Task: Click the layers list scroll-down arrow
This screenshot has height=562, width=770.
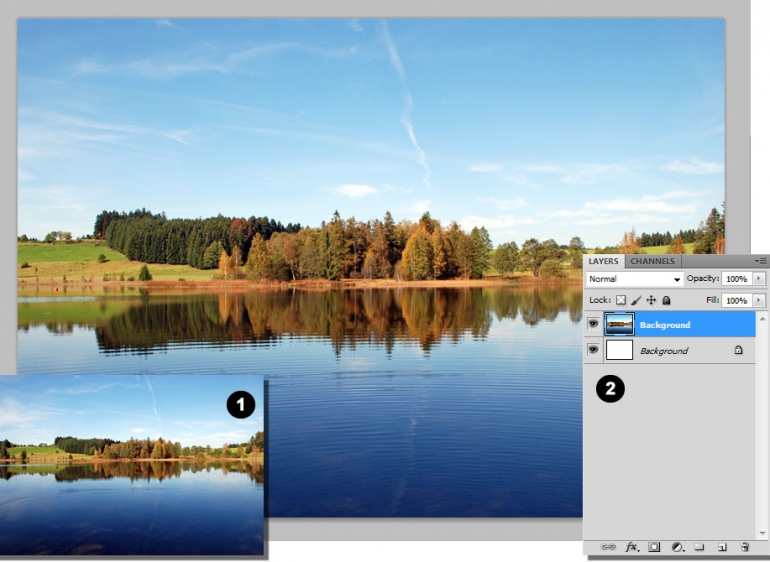Action: tap(762, 534)
